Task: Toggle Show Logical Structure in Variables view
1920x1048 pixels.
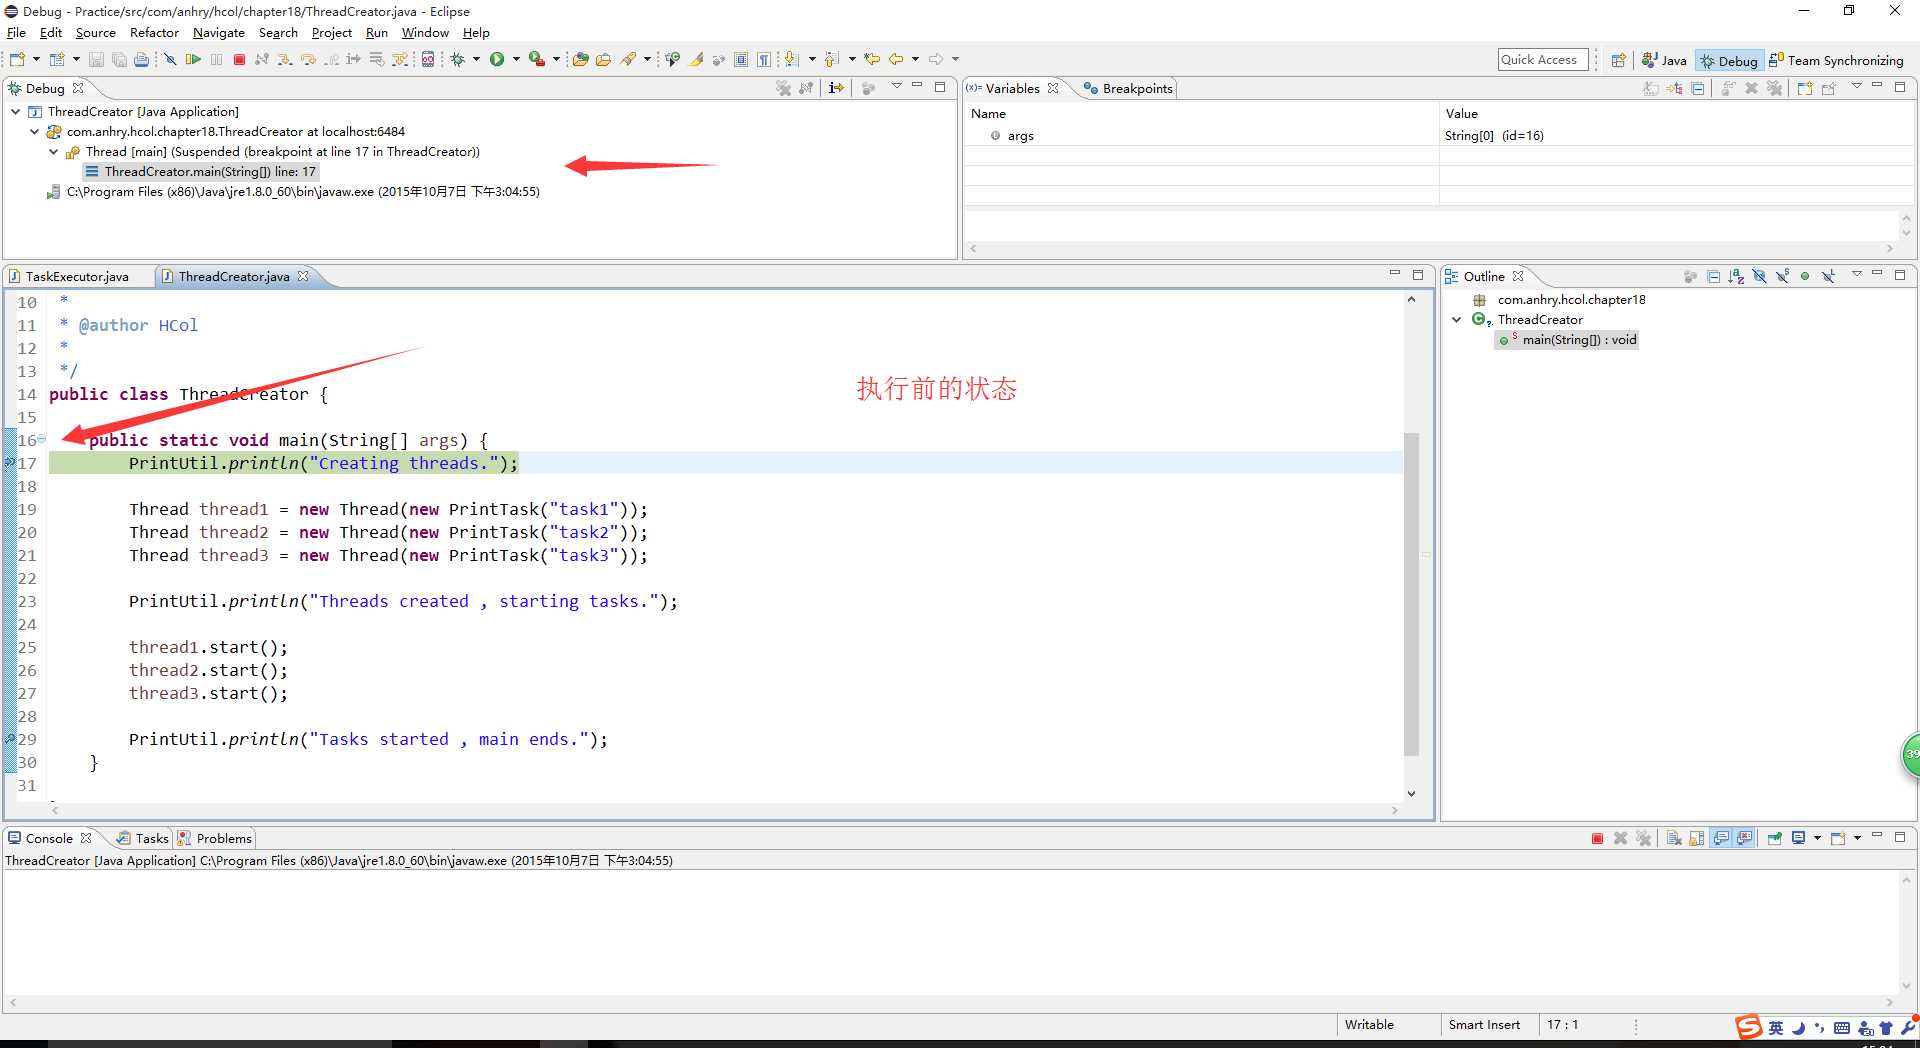Action: pyautogui.click(x=1675, y=88)
